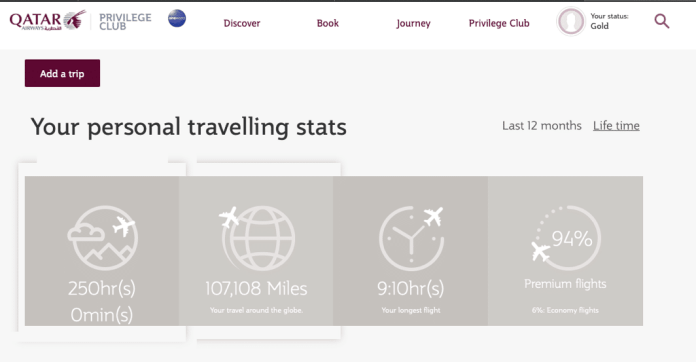
Task: Switch stats to Life time
Action: click(616, 126)
